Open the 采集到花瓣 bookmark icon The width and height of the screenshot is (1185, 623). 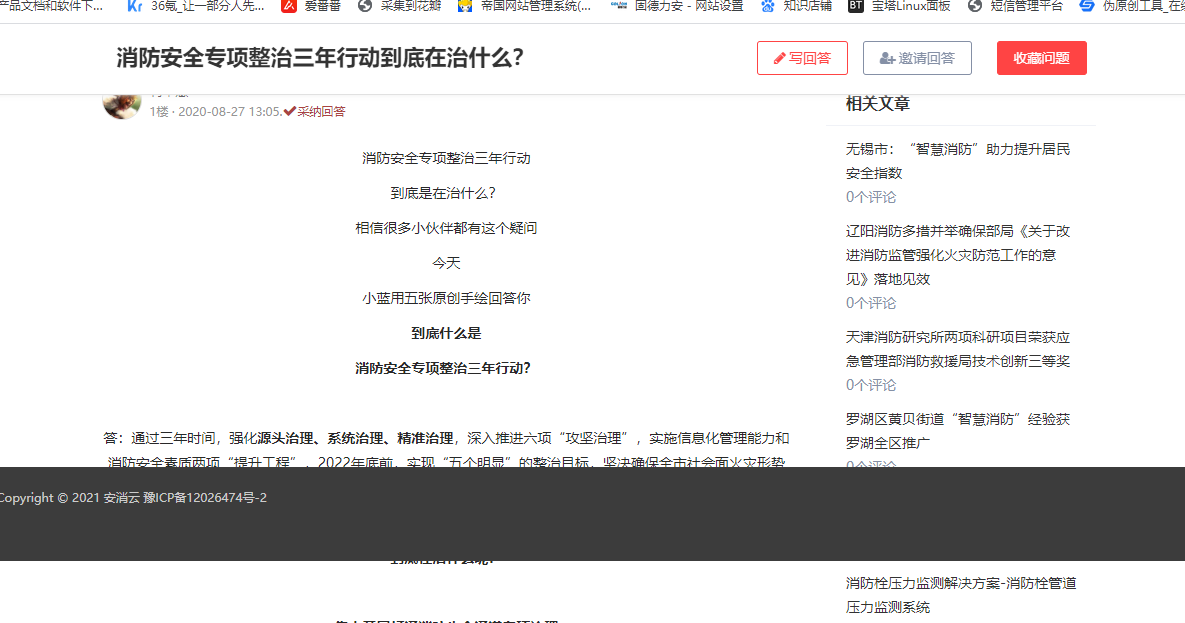coord(365,6)
